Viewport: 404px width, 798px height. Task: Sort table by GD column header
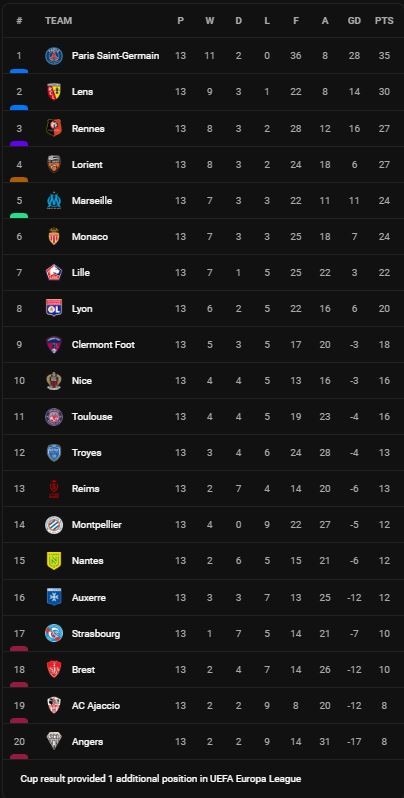tap(354, 21)
